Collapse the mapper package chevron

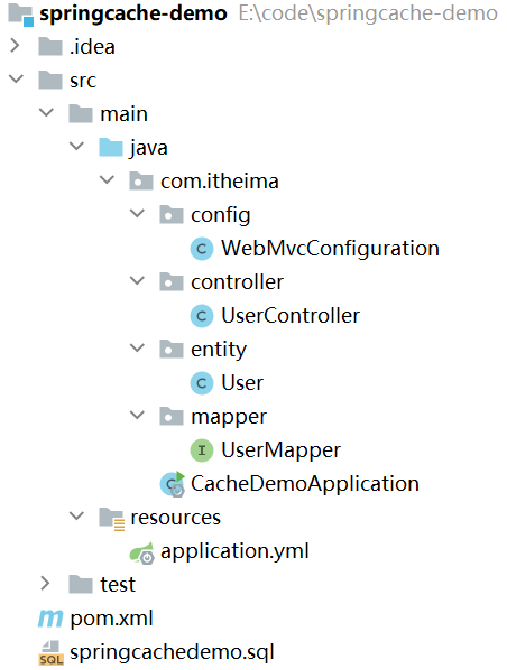(137, 415)
